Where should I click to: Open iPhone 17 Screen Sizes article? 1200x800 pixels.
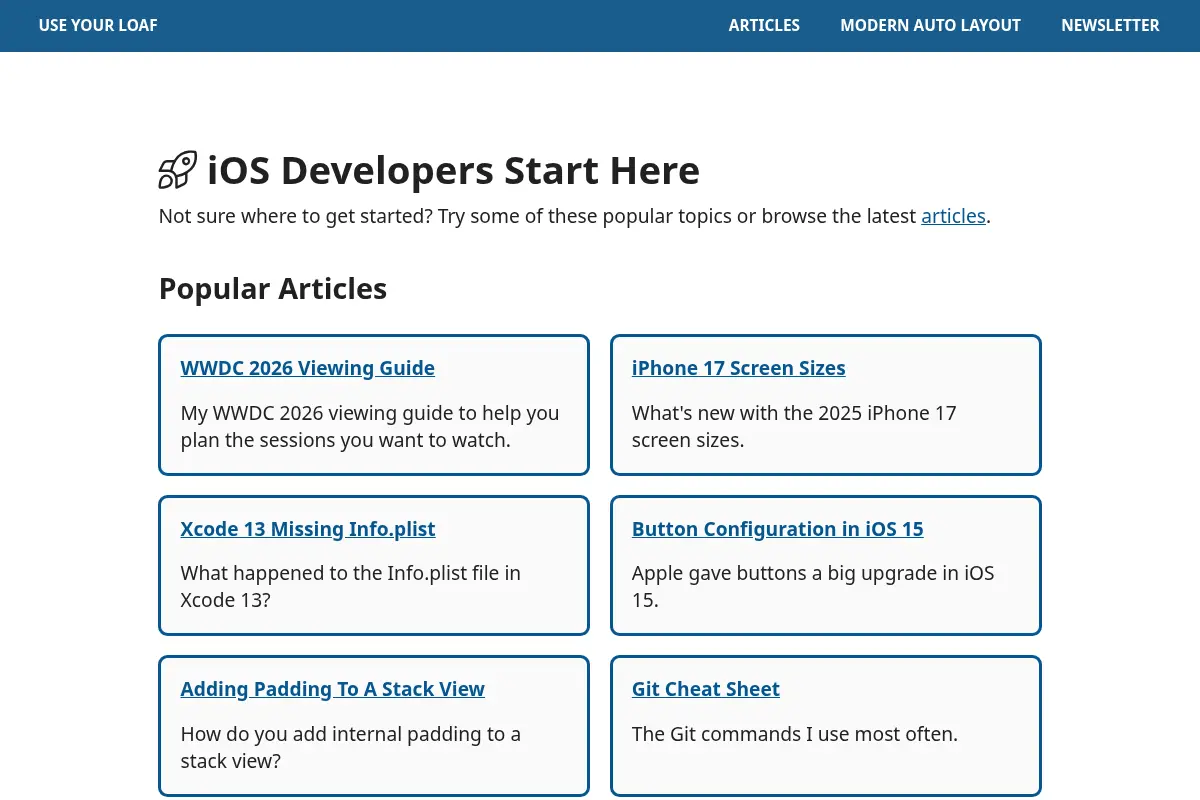coord(738,368)
